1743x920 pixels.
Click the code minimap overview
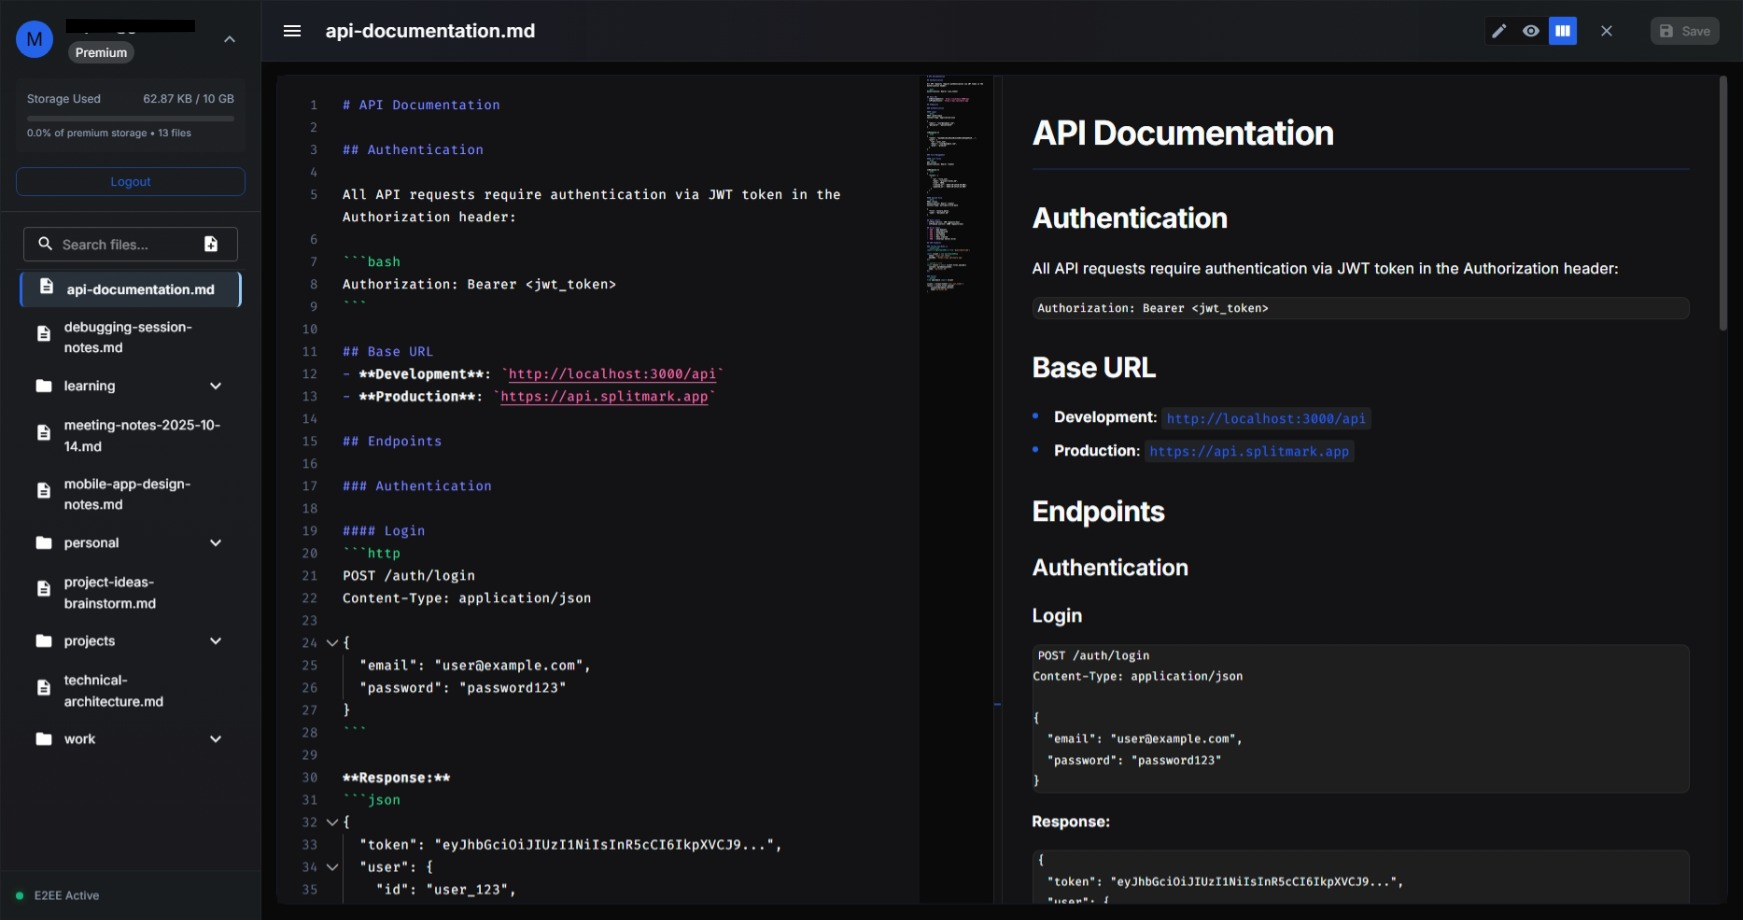(955, 180)
